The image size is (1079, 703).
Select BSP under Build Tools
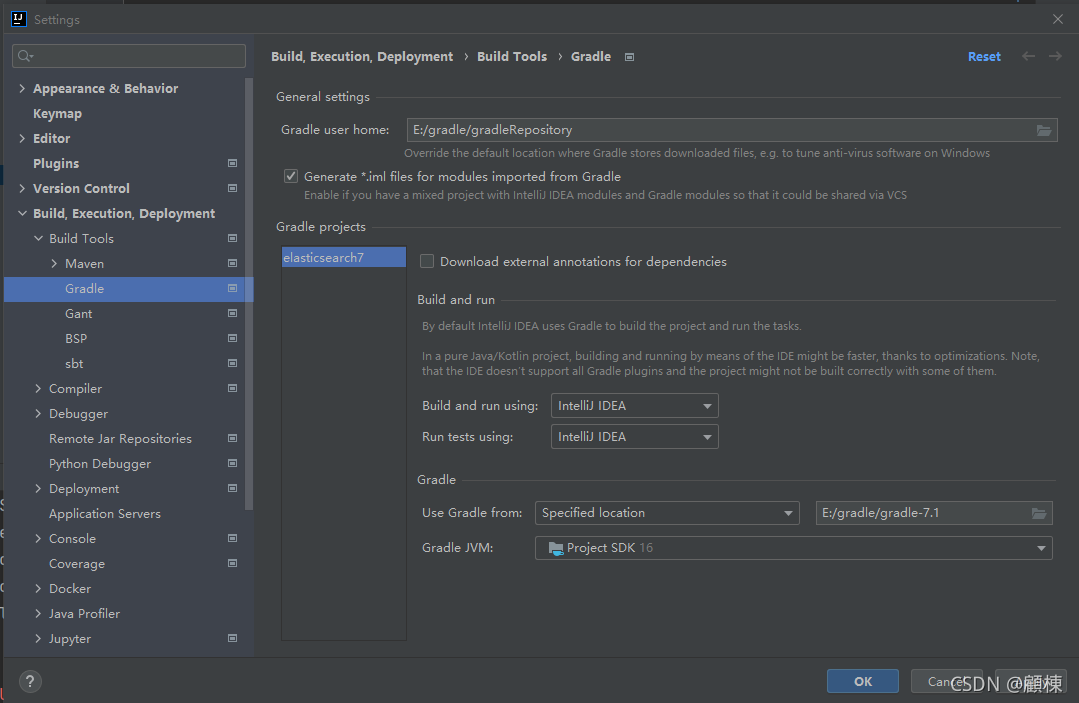[76, 338]
